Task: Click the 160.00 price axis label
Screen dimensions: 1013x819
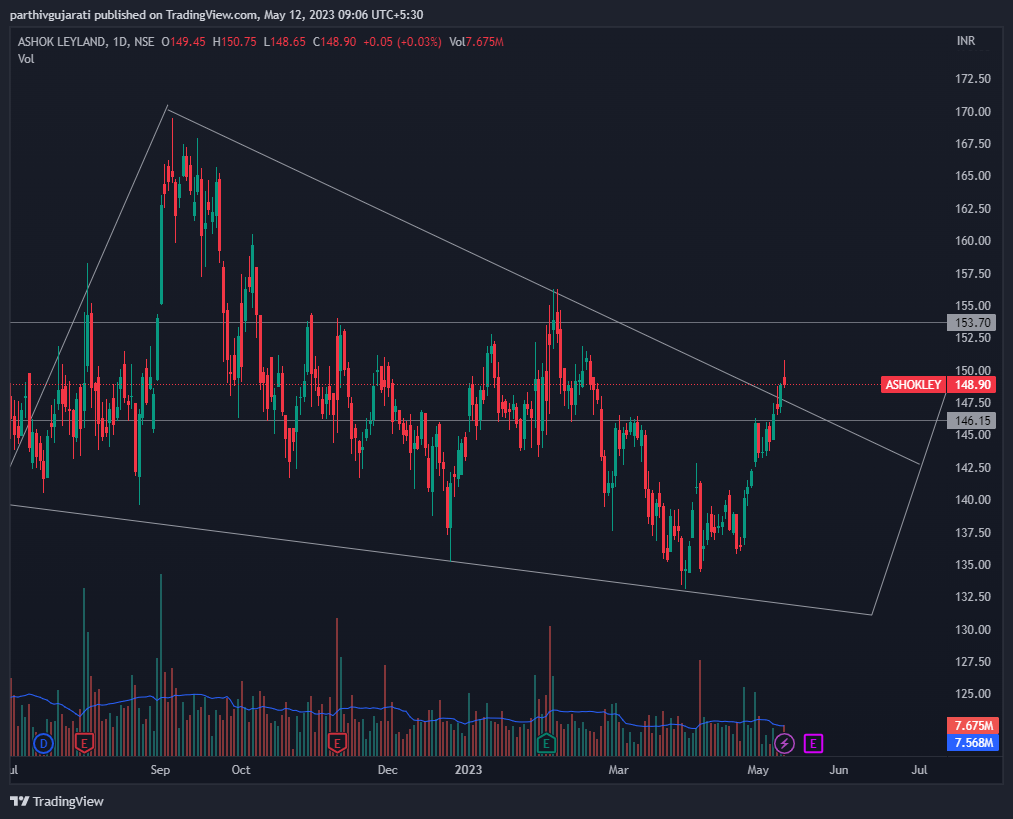Action: click(x=973, y=241)
